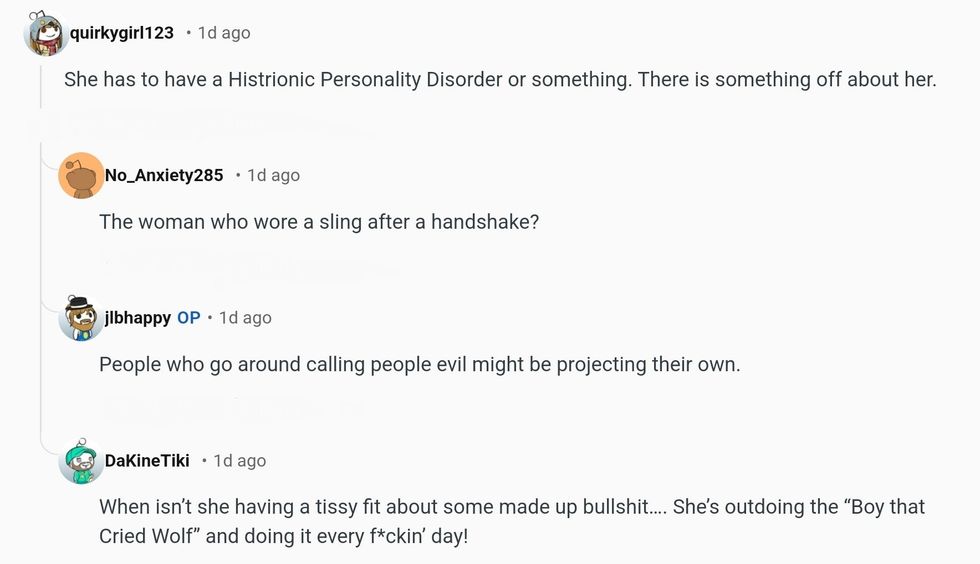This screenshot has height=564, width=980.
Task: Click the "1d ago" timestamp beside the OP badge
Action: (x=245, y=318)
